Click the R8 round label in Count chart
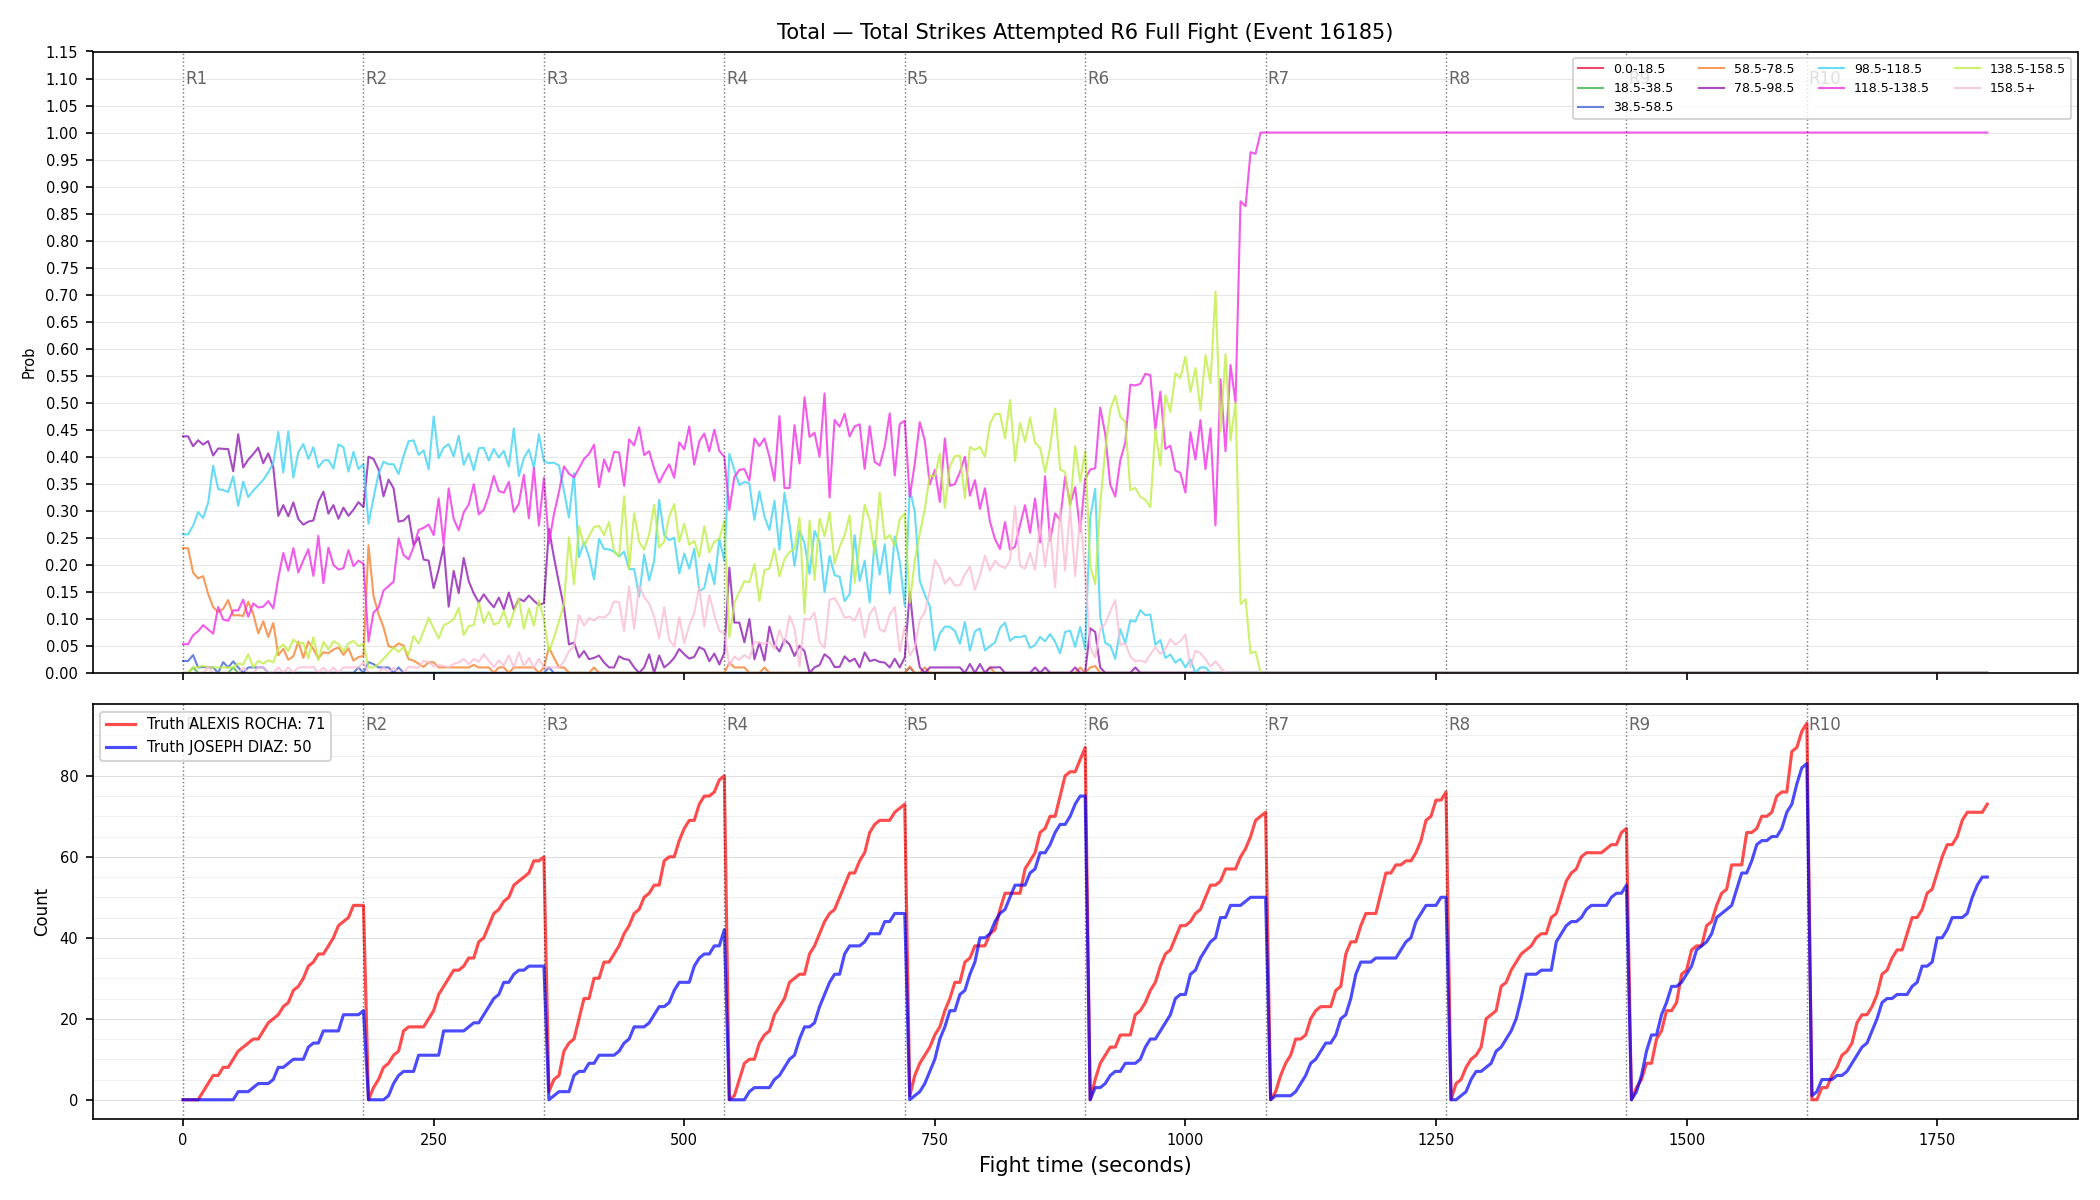The image size is (2100, 1200). (x=1459, y=724)
